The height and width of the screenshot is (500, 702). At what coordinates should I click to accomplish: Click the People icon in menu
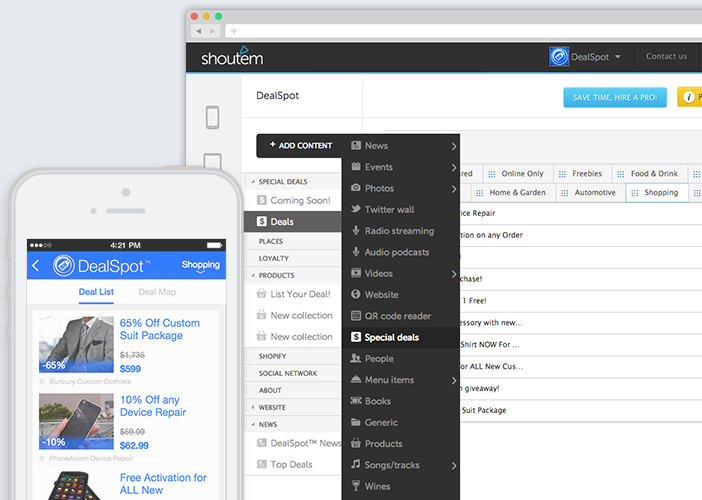coord(356,358)
